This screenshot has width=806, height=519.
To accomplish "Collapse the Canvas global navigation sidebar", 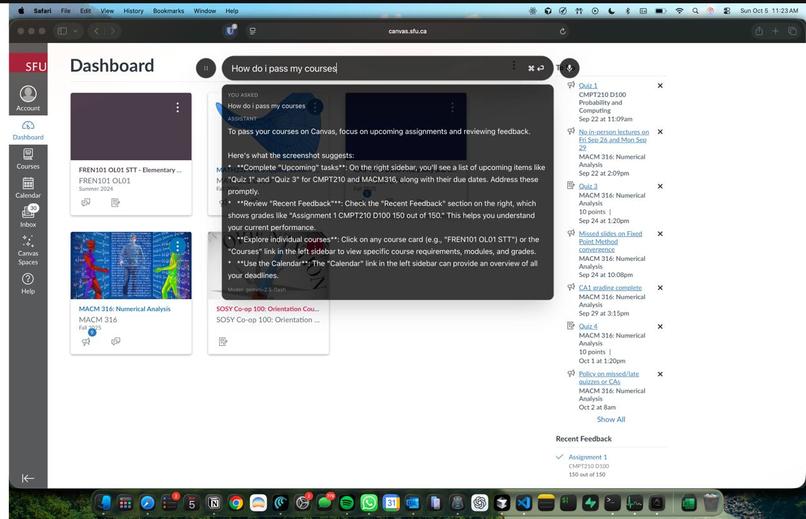I will pos(28,478).
